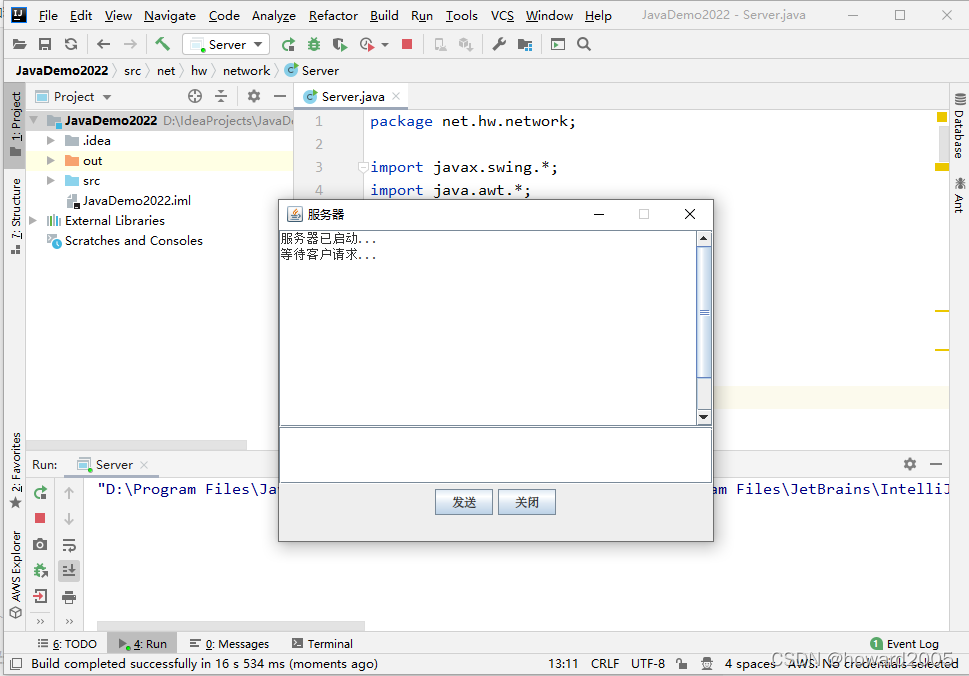Open the VCS menu
Screen dimensions: 969x676
coord(502,15)
